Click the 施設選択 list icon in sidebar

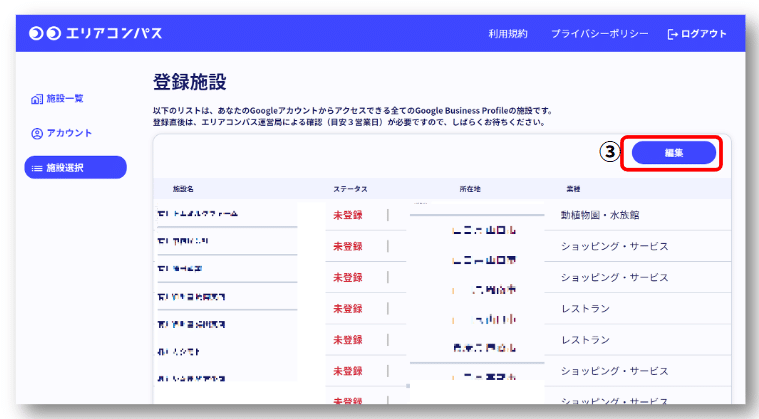(x=37, y=168)
